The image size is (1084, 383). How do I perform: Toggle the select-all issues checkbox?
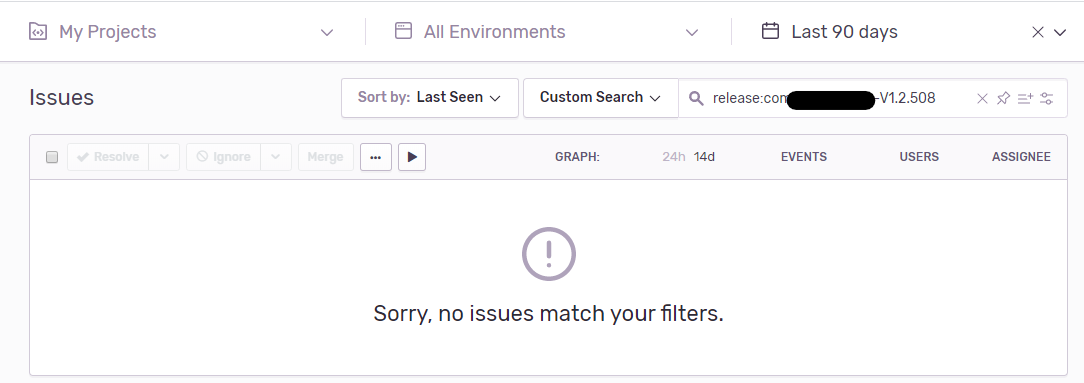(x=52, y=157)
